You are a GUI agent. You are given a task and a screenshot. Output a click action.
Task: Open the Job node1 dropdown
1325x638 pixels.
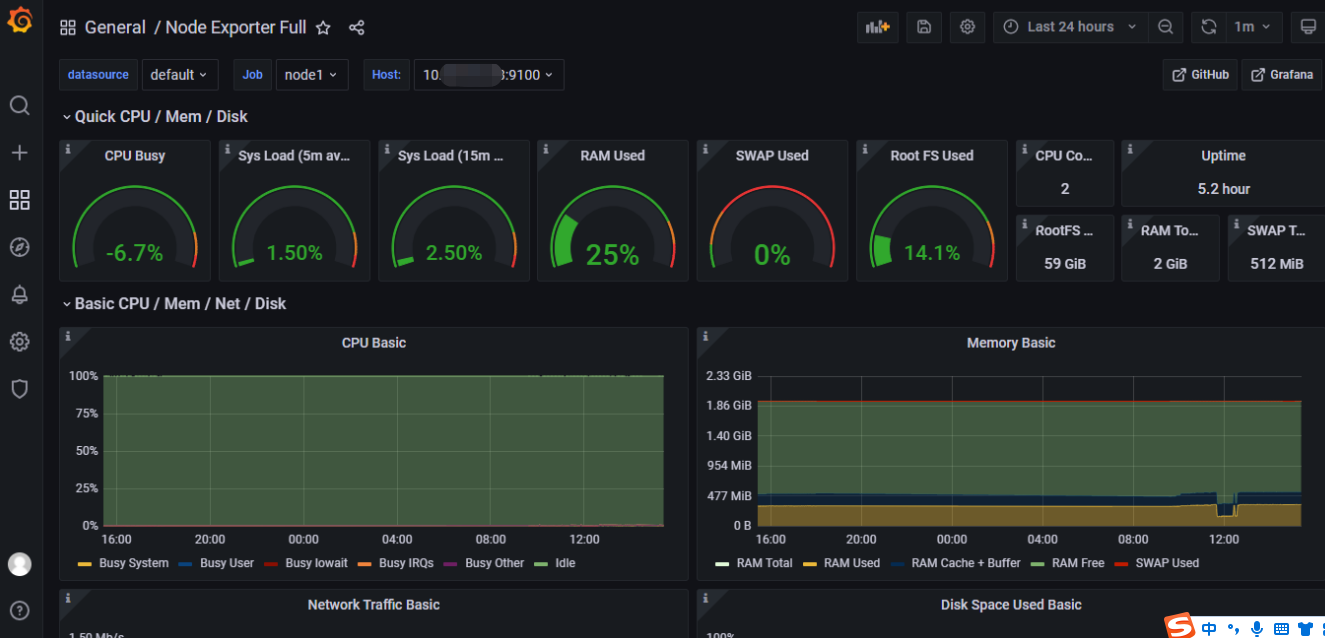(x=311, y=75)
